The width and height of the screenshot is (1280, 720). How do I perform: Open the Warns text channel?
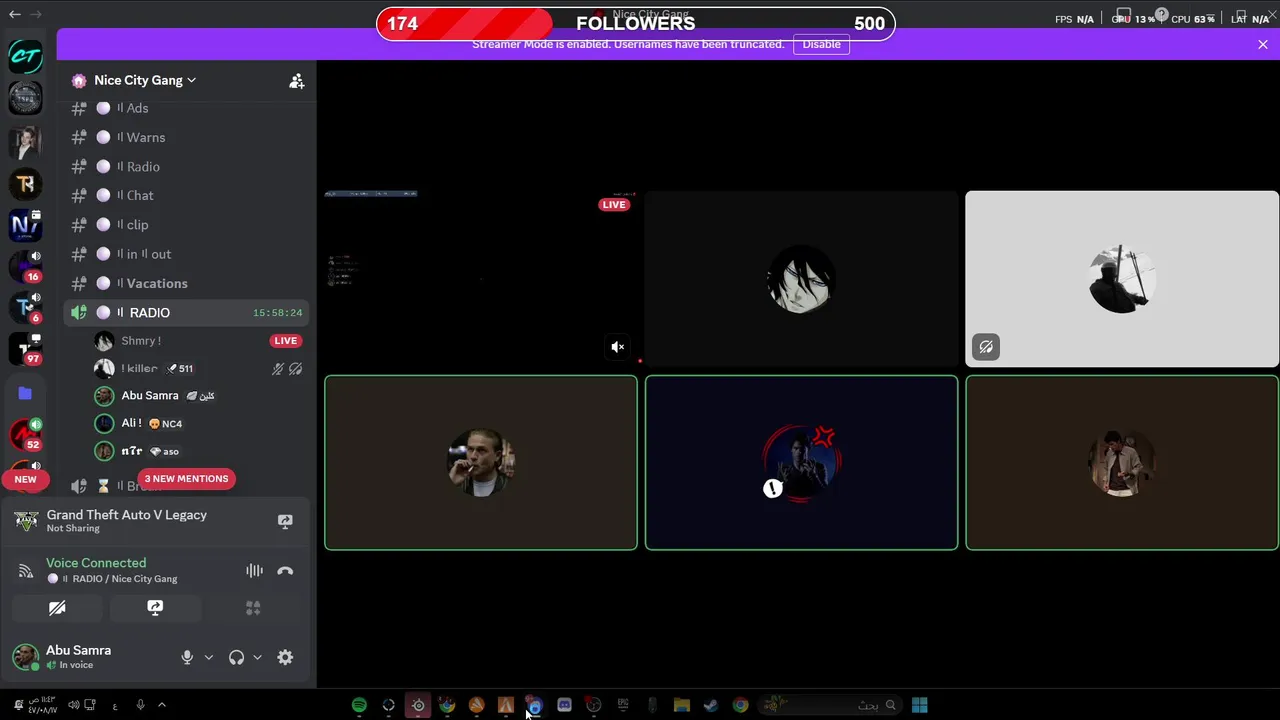click(186, 137)
